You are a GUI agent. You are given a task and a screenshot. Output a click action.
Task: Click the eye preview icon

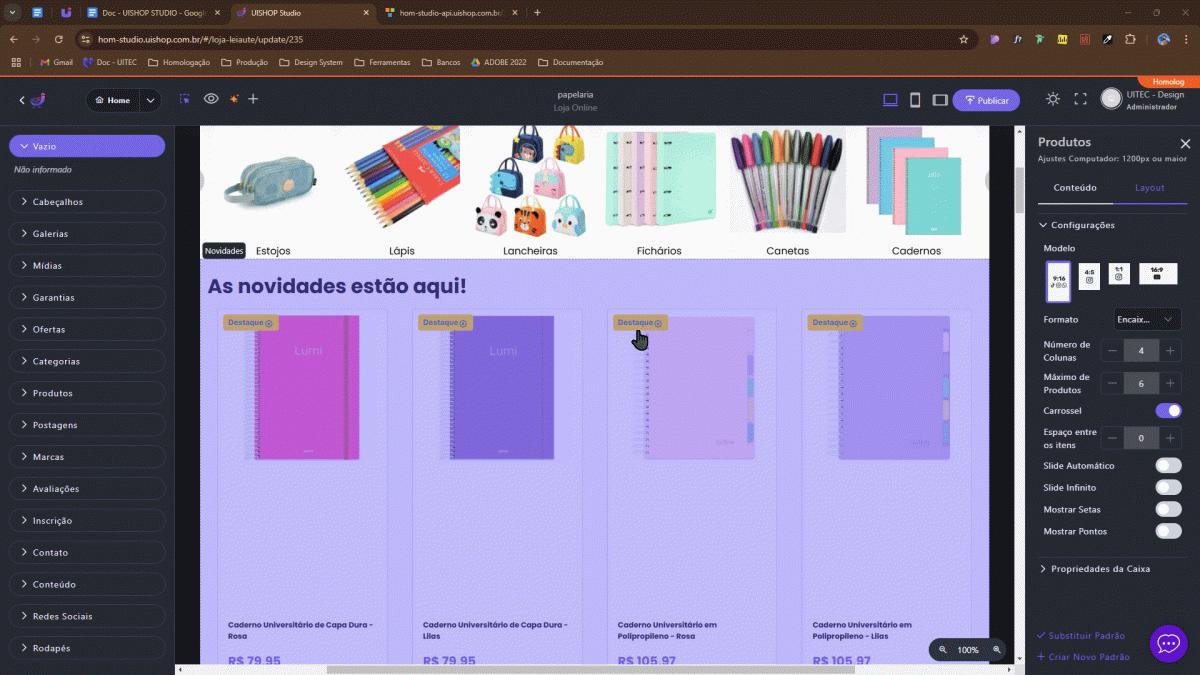(211, 99)
